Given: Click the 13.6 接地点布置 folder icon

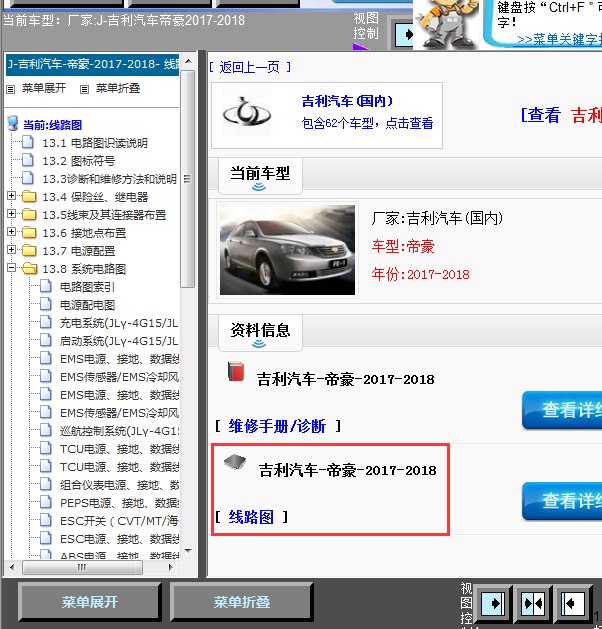Looking at the screenshot, I should [x=29, y=233].
